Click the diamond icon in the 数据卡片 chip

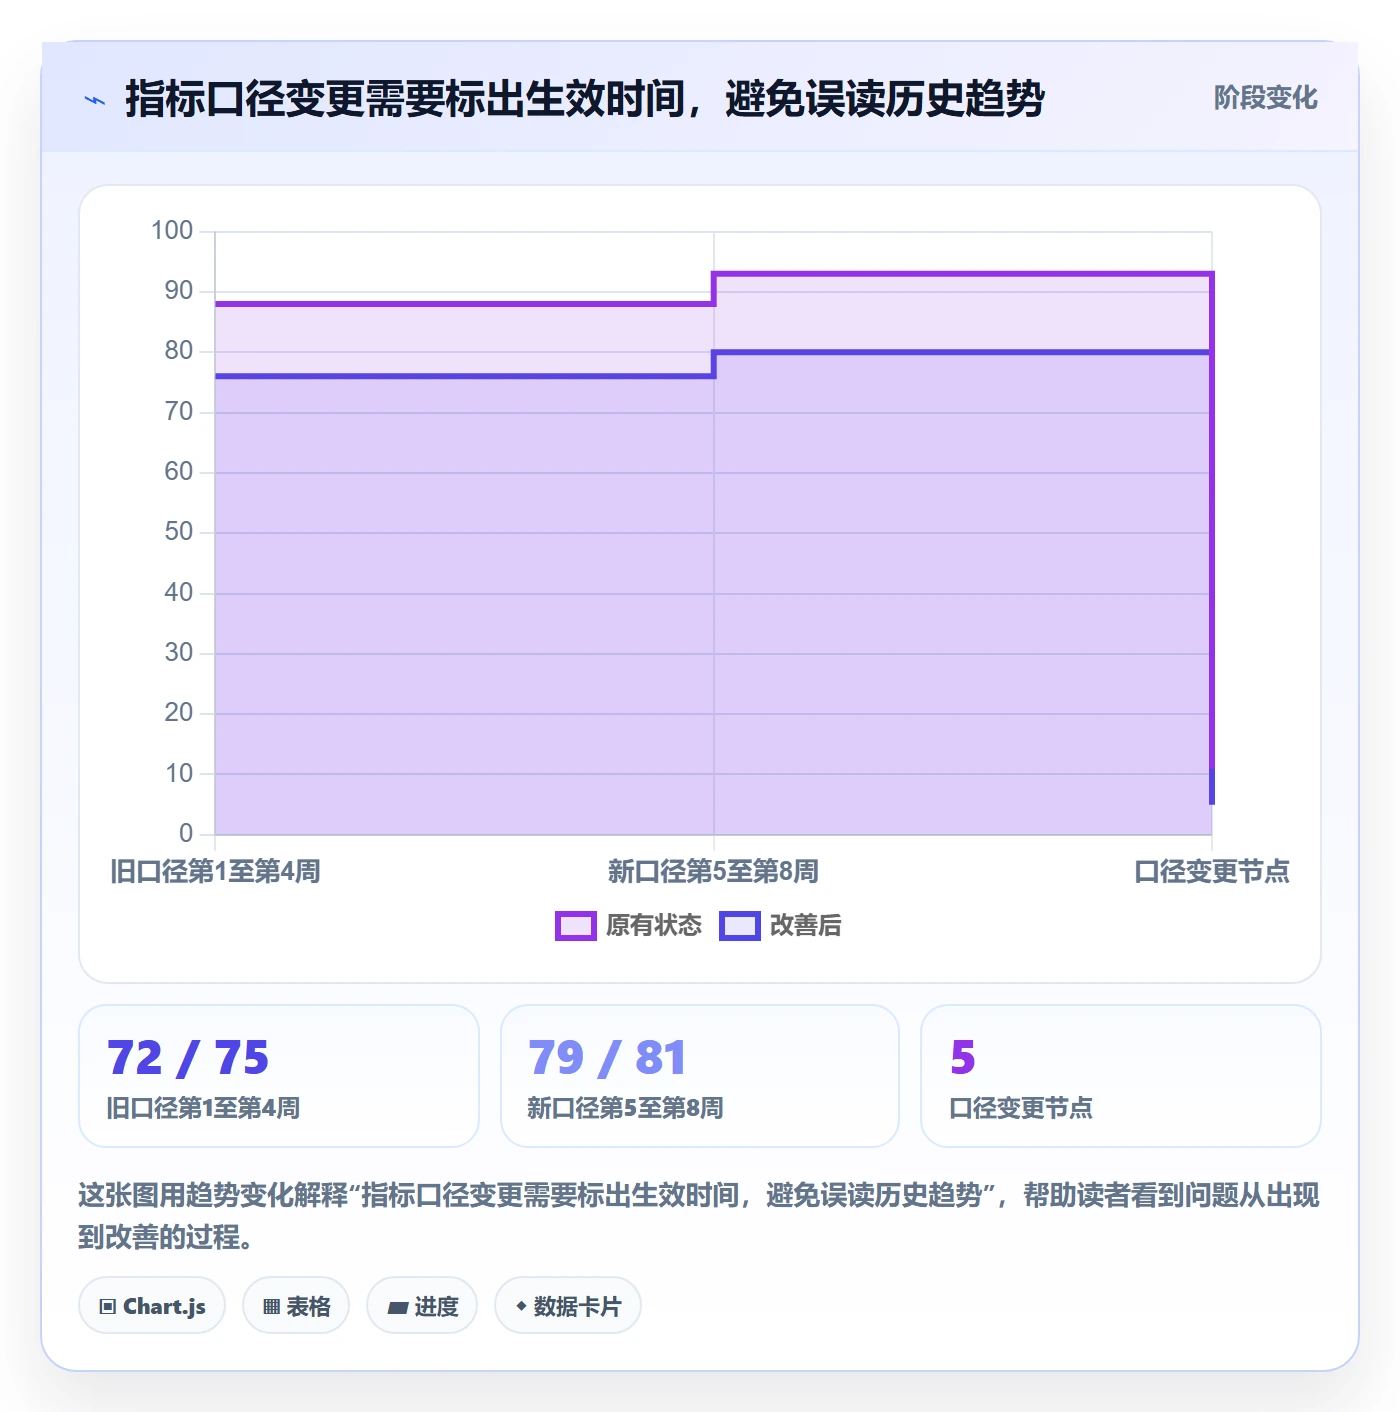tap(521, 1306)
